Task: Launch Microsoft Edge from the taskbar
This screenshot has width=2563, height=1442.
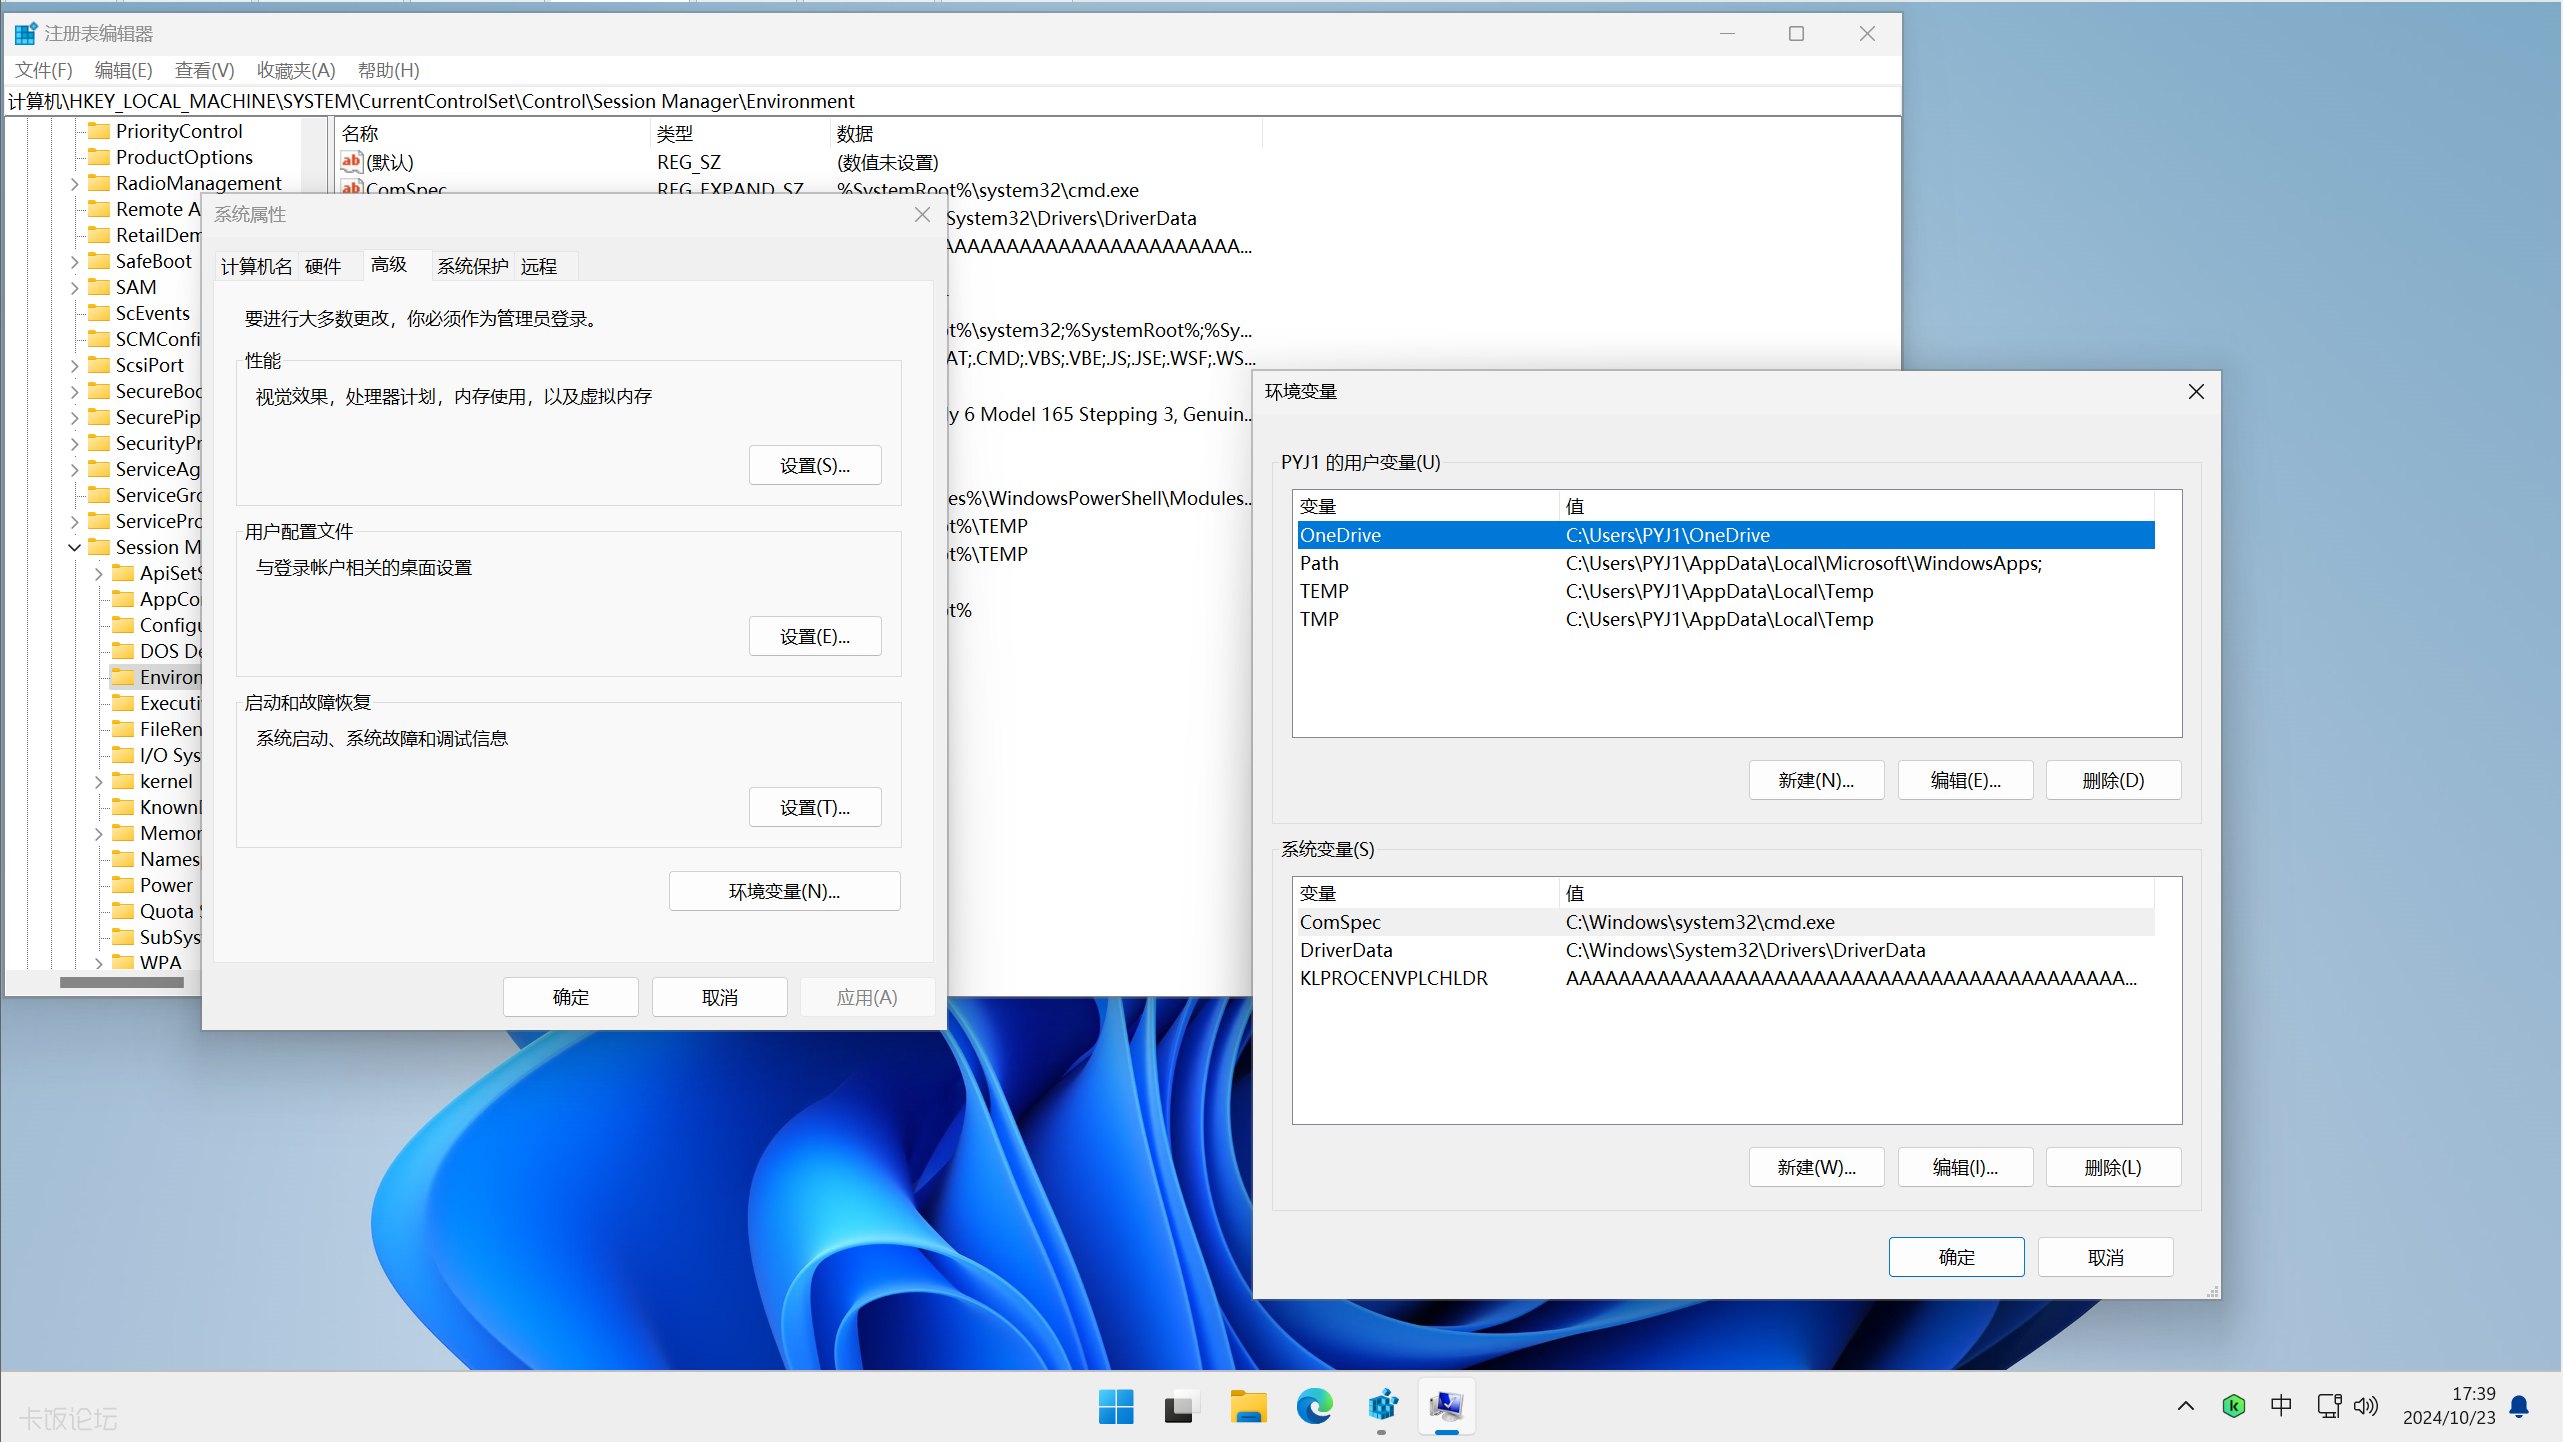Action: coord(1314,1407)
